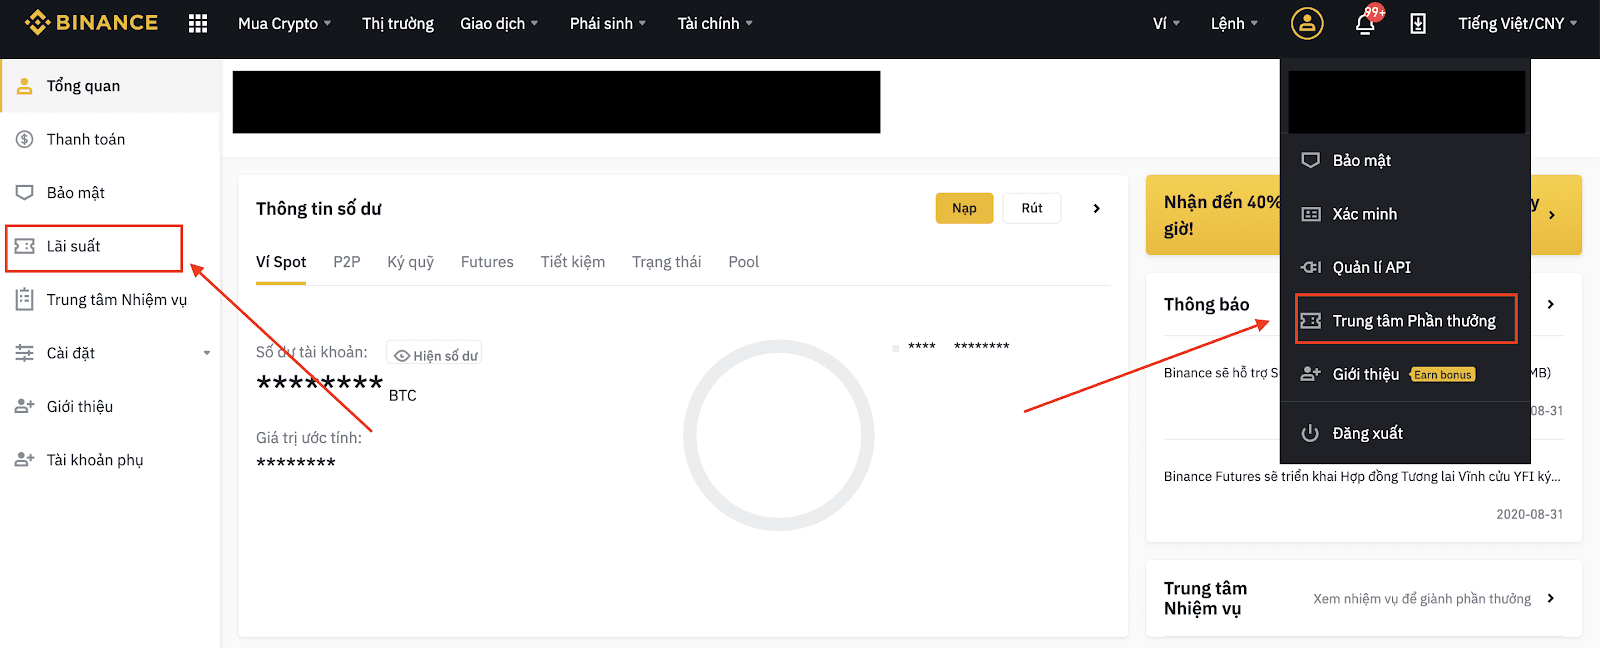Open the apps grid menu icon

tap(198, 23)
